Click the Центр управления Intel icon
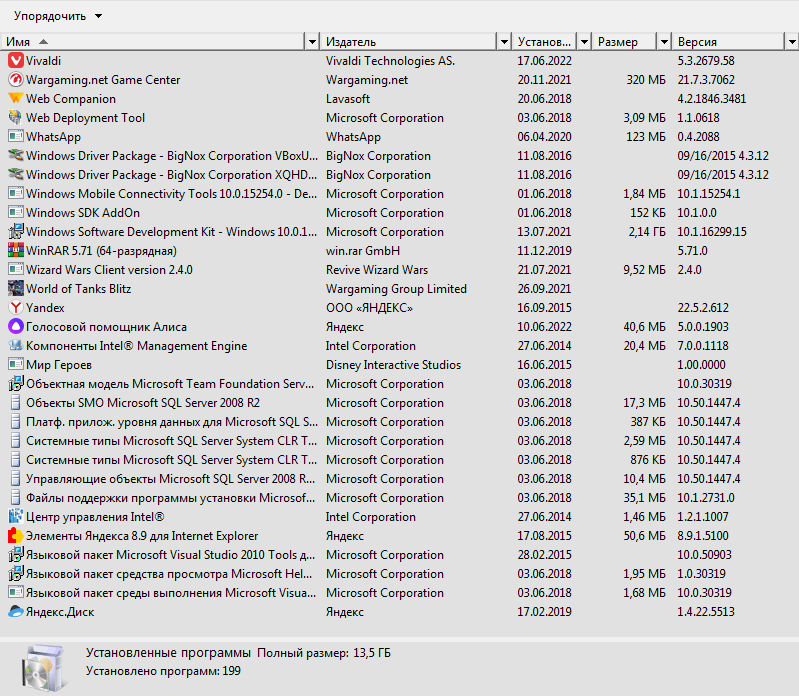Image resolution: width=799 pixels, height=696 pixels. pyautogui.click(x=16, y=517)
